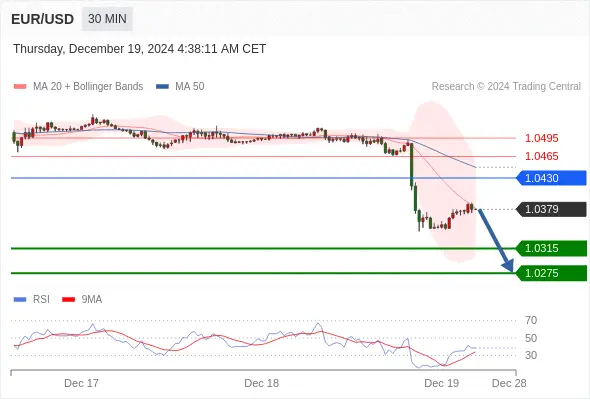The image size is (590, 400).
Task: Click the blue RSI legend swatch
Action: point(20,300)
